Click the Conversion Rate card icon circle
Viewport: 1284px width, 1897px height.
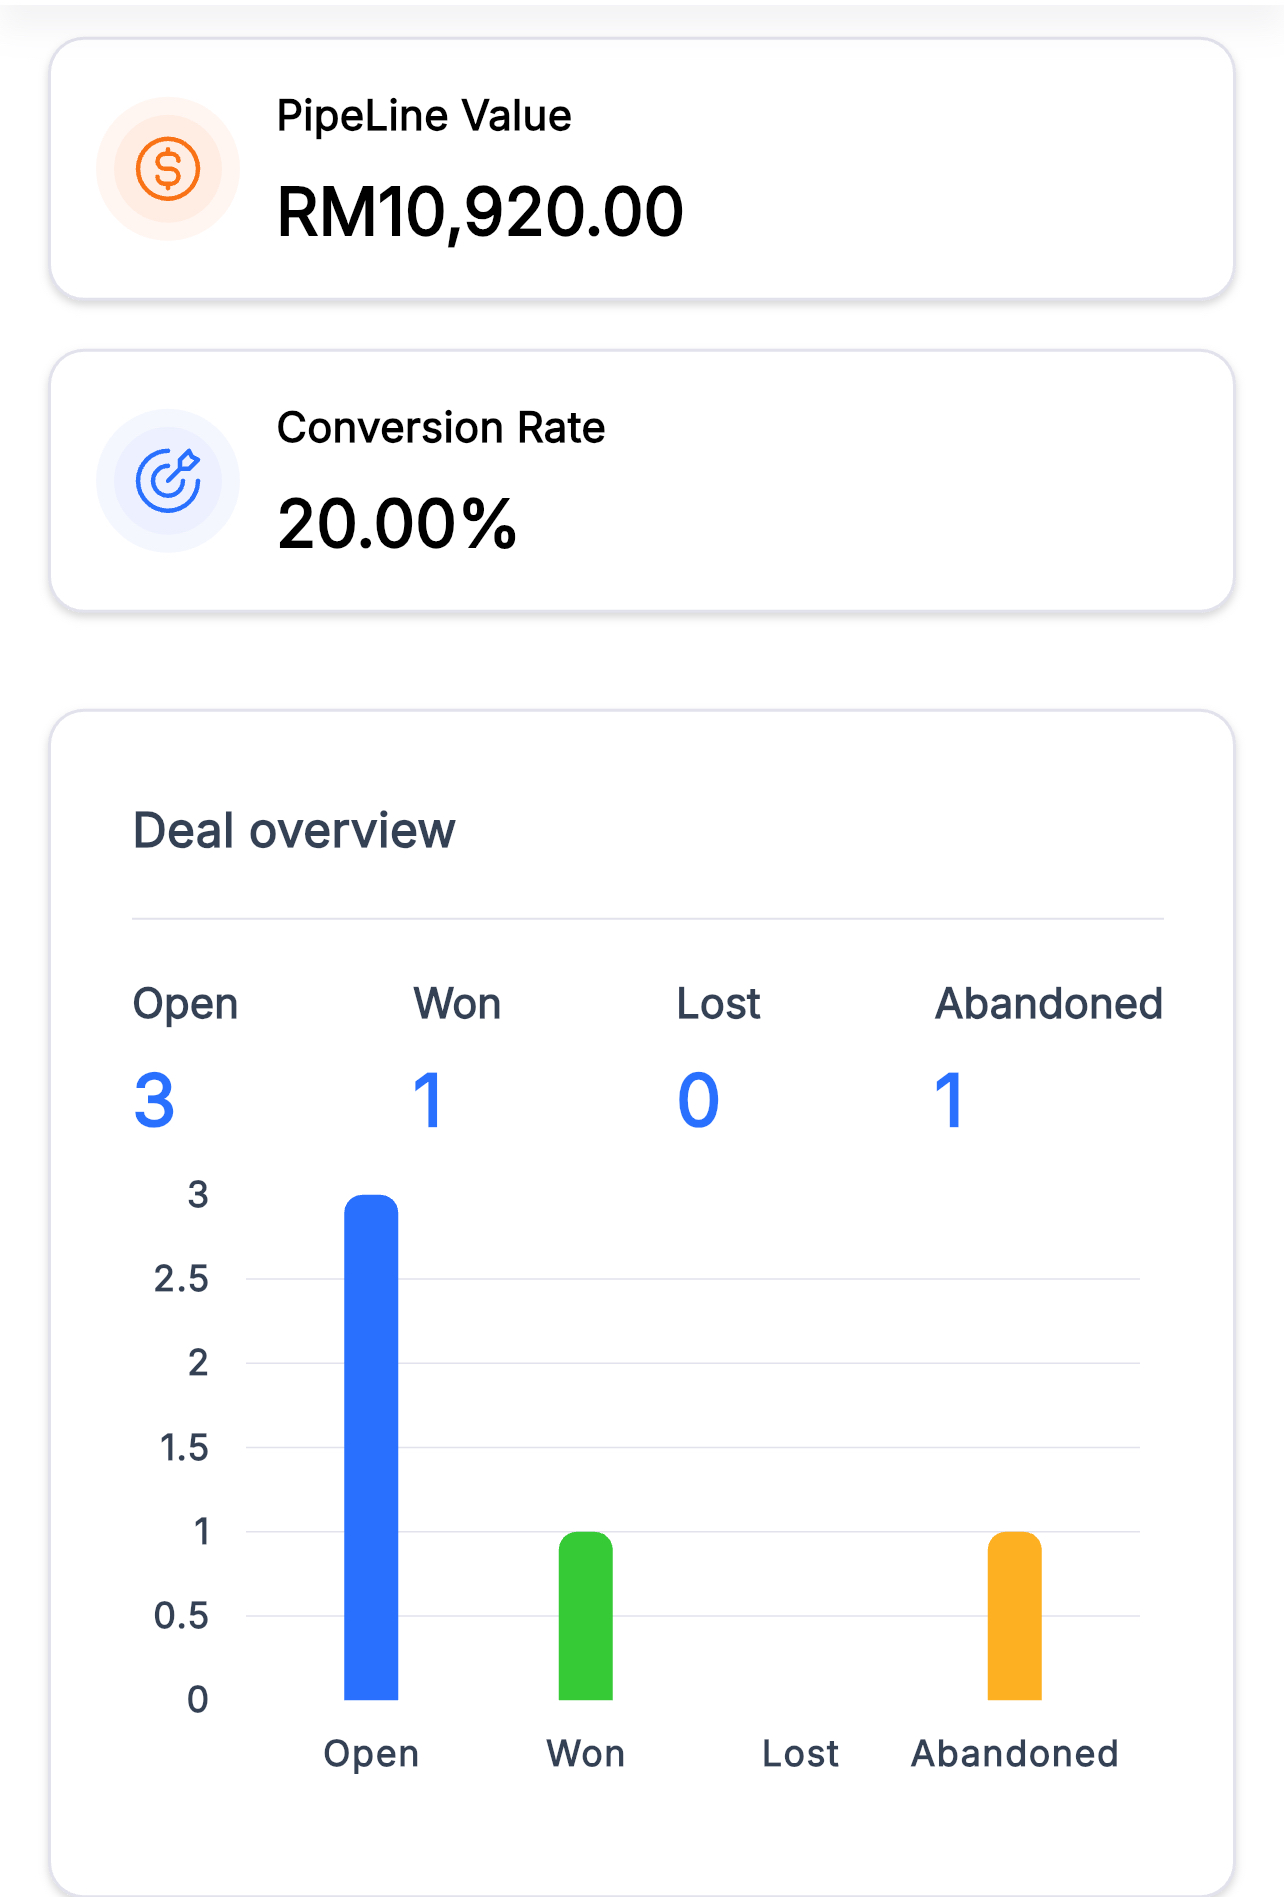[x=168, y=481]
